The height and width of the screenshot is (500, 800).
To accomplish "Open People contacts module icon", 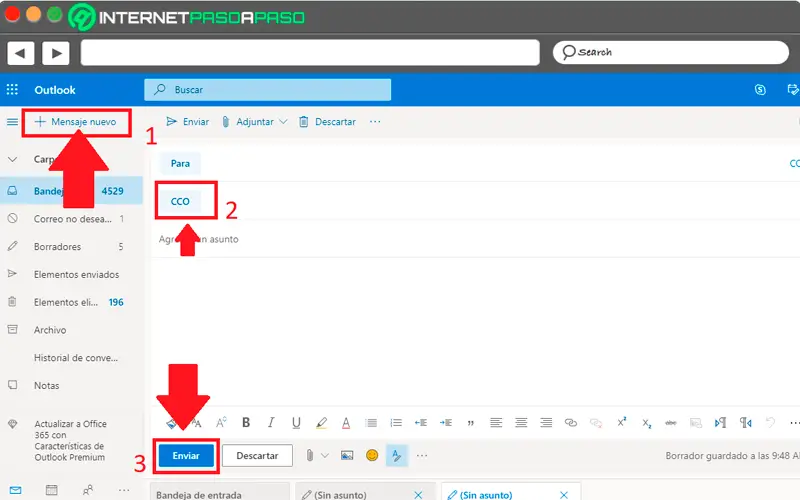I will coord(88,490).
